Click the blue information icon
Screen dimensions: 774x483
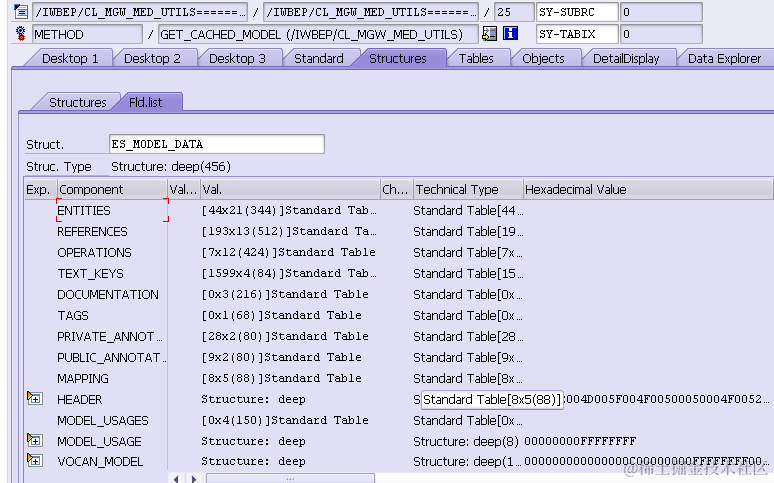pyautogui.click(x=510, y=34)
